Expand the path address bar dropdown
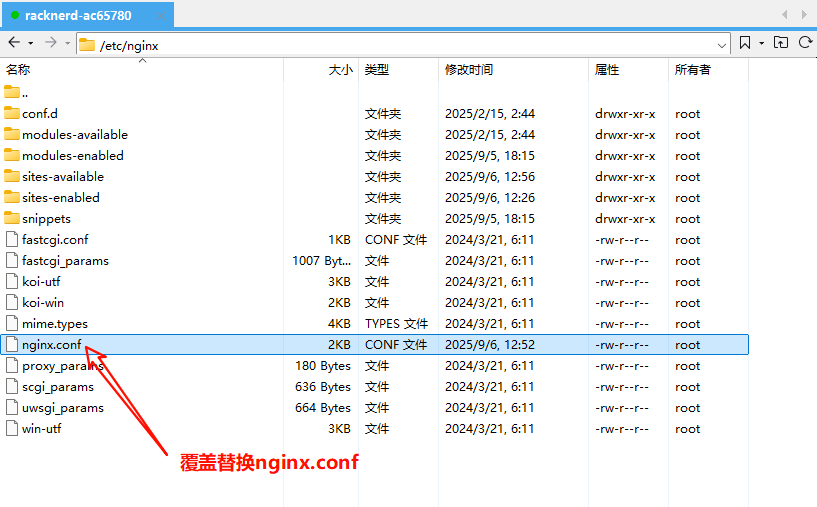This screenshot has width=817, height=507. click(722, 45)
